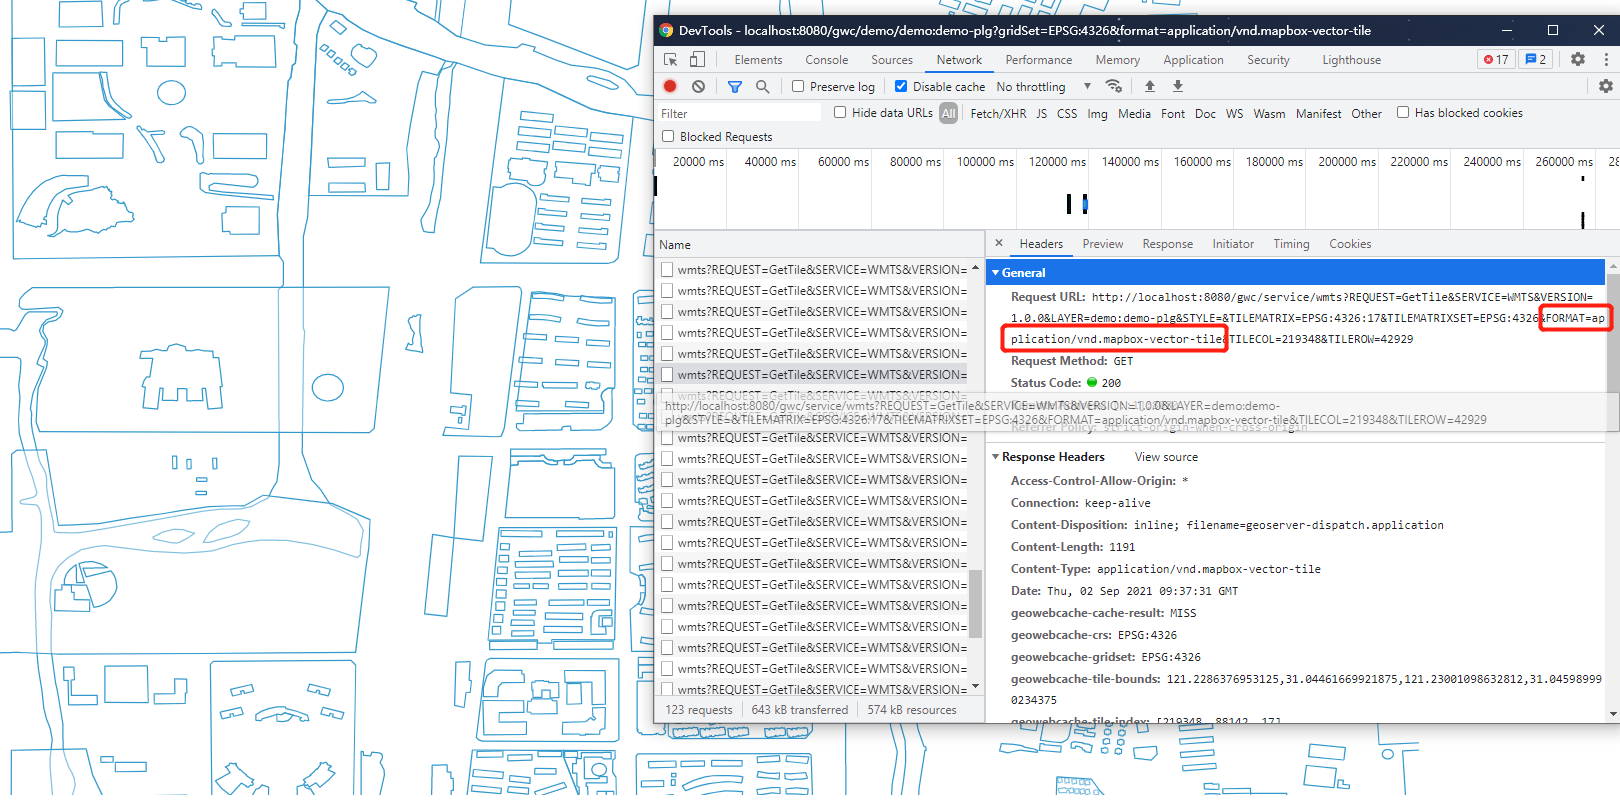Screen dimensions: 1620x807
Task: Open the Preview tab of the request
Action: click(1103, 244)
